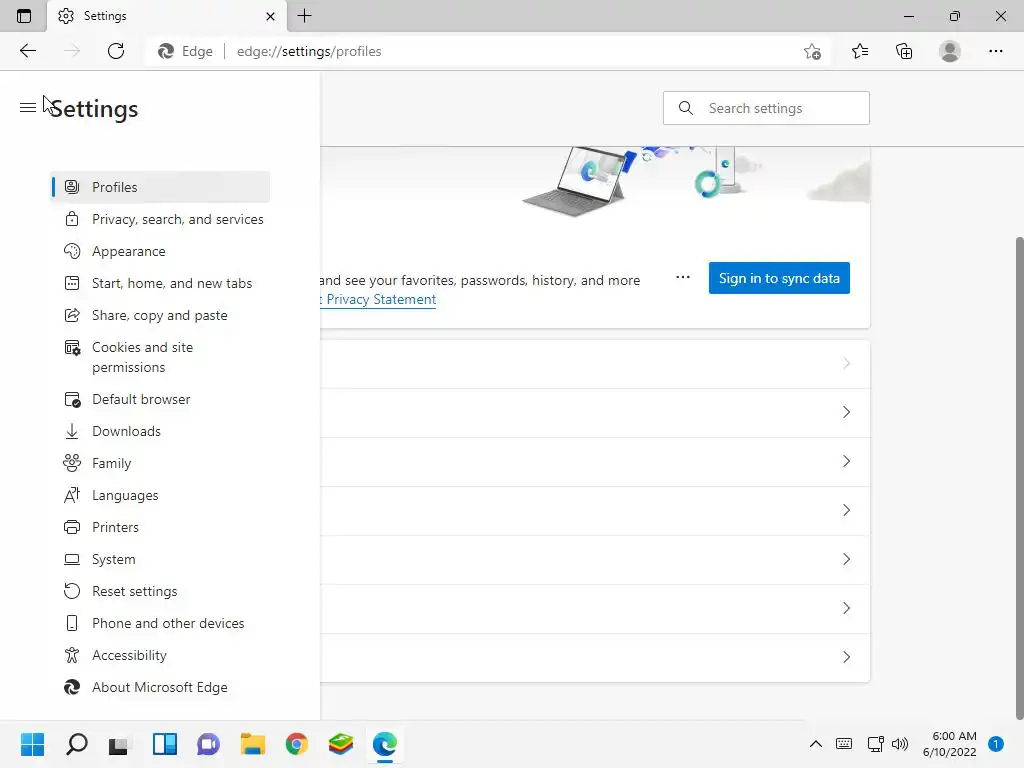The image size is (1024, 768).
Task: Select the Appearance menu item
Action: point(160,251)
